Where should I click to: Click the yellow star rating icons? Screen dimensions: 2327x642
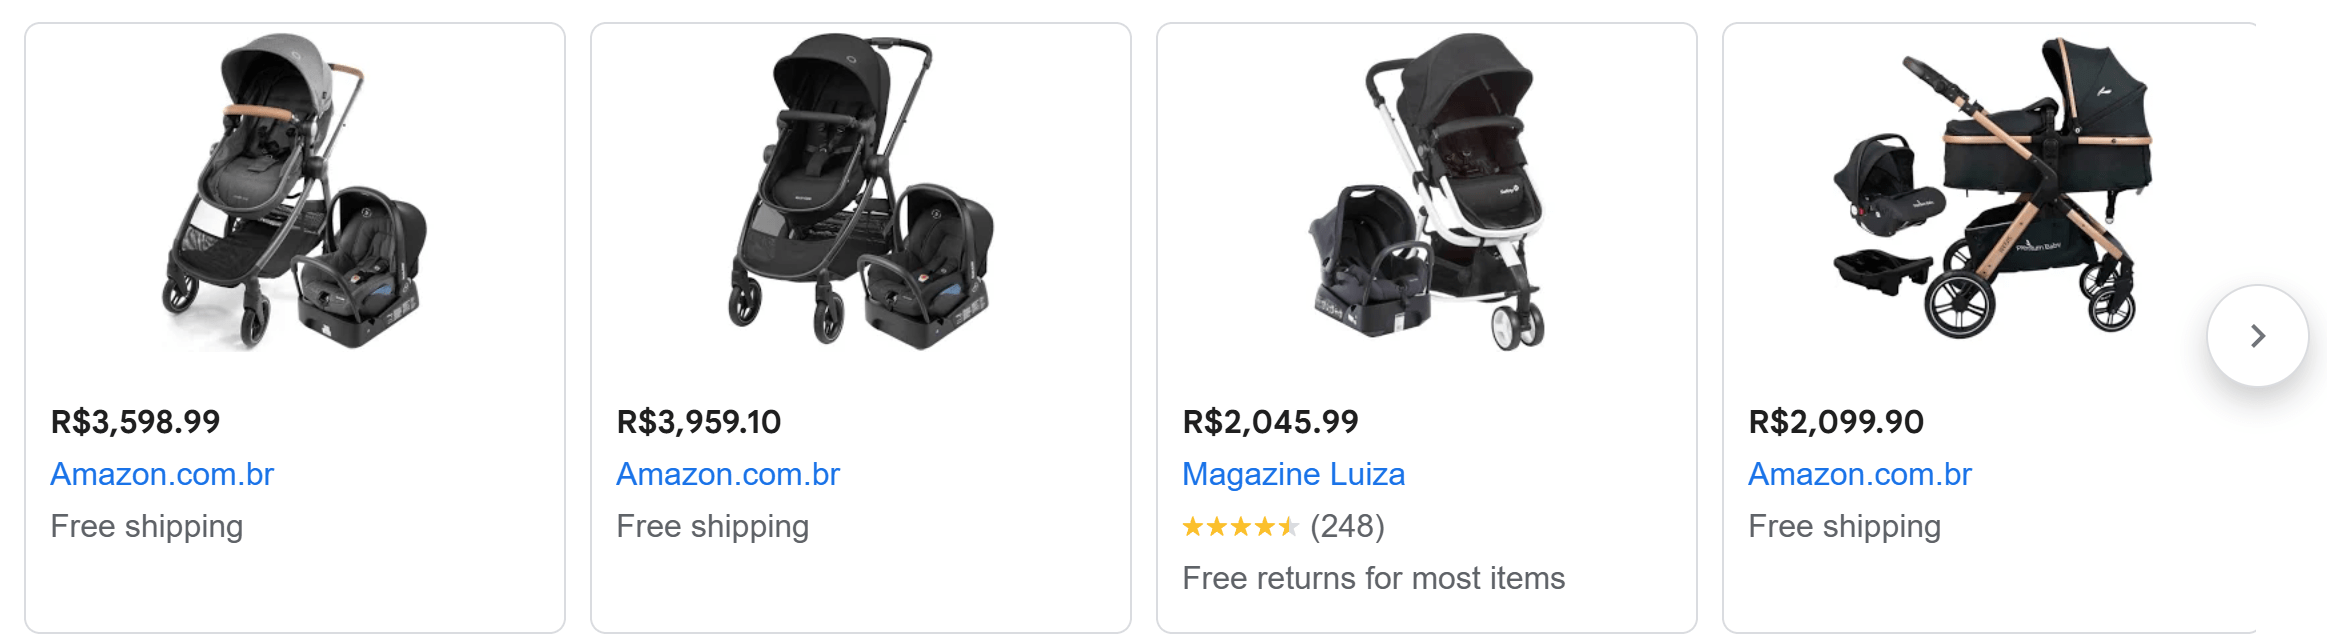coord(1240,527)
